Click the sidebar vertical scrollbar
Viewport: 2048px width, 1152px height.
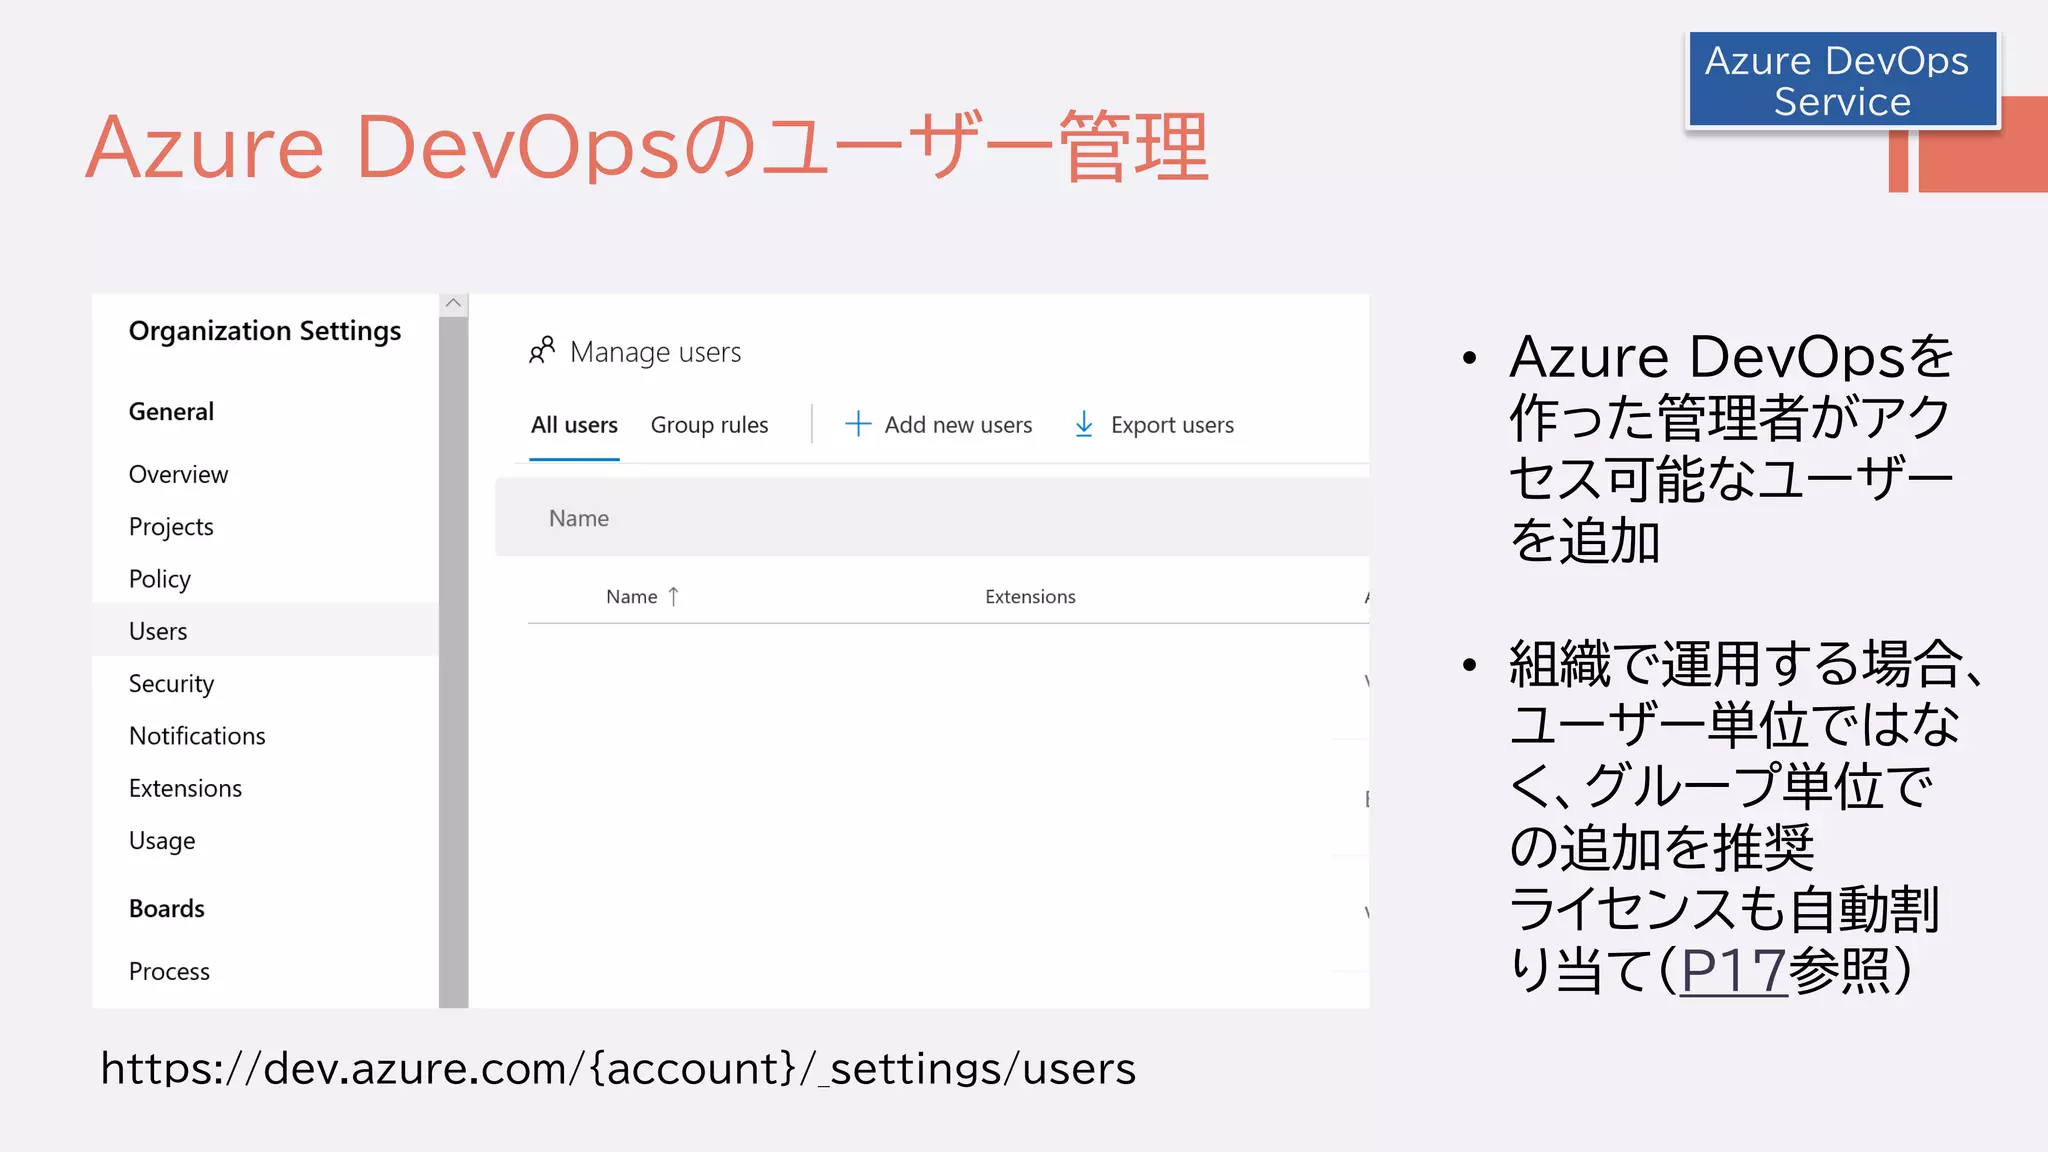pos(453,661)
